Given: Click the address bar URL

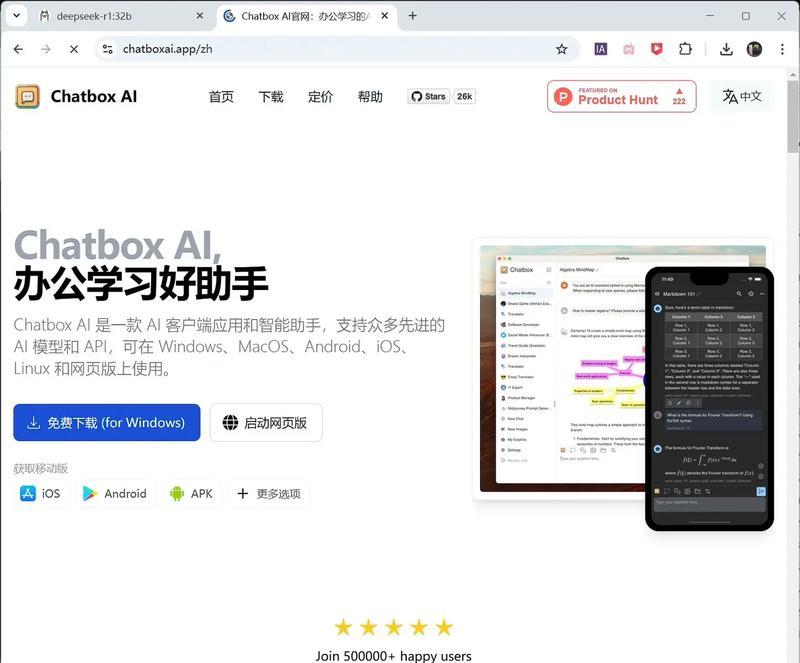Looking at the screenshot, I should pyautogui.click(x=167, y=49).
